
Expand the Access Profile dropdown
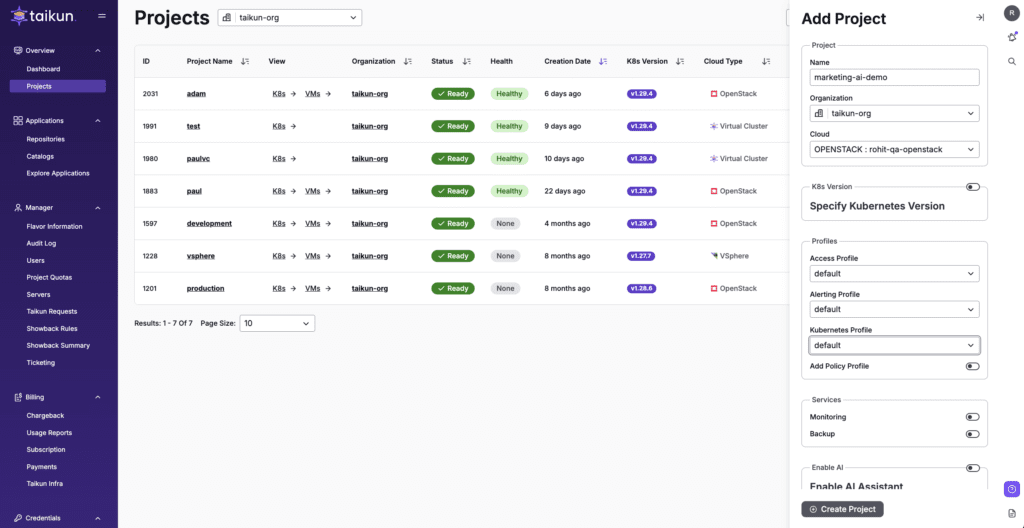point(894,273)
